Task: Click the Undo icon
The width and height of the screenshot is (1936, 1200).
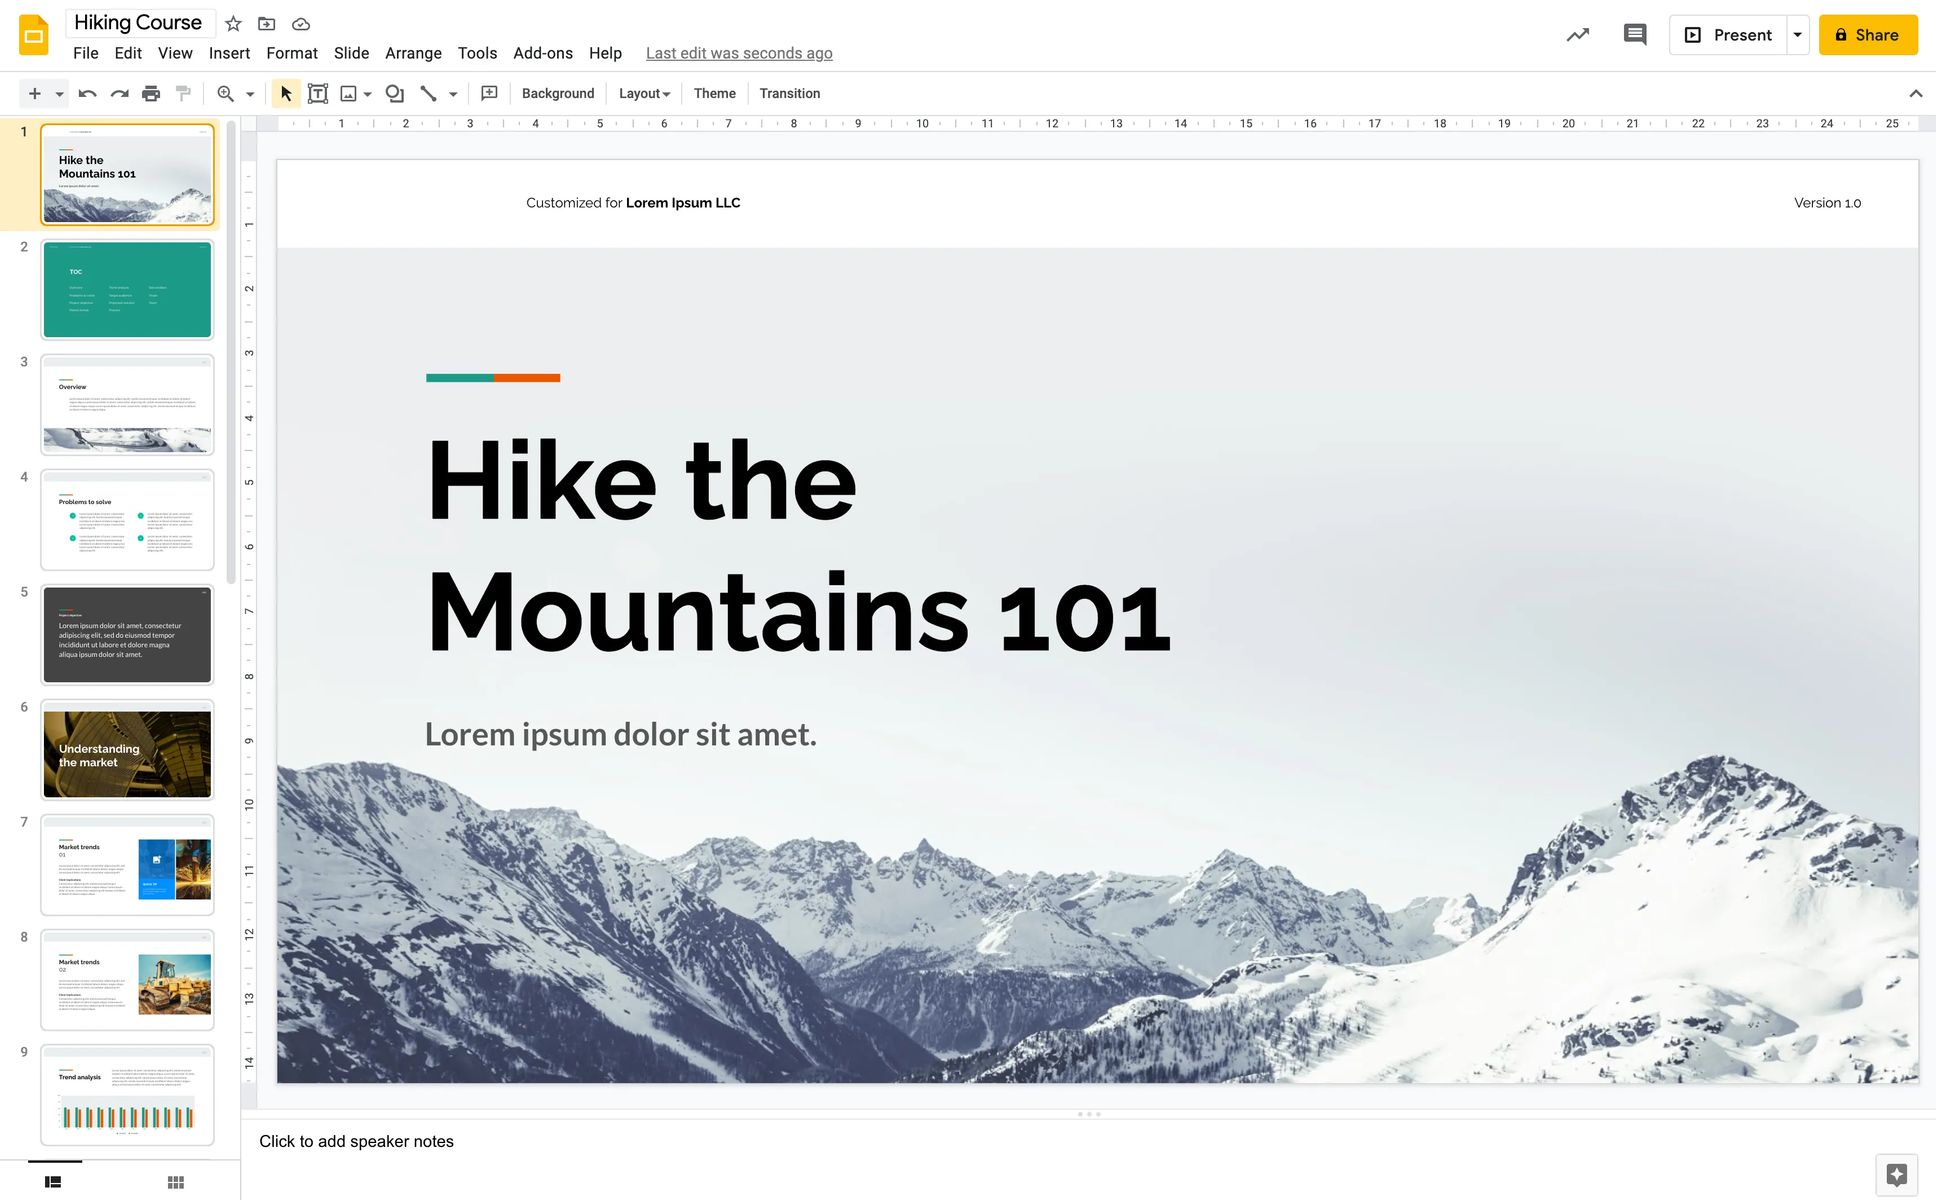Action: click(88, 93)
